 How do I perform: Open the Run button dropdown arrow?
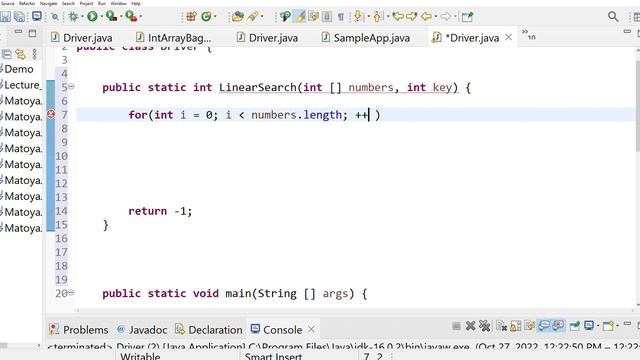101,17
